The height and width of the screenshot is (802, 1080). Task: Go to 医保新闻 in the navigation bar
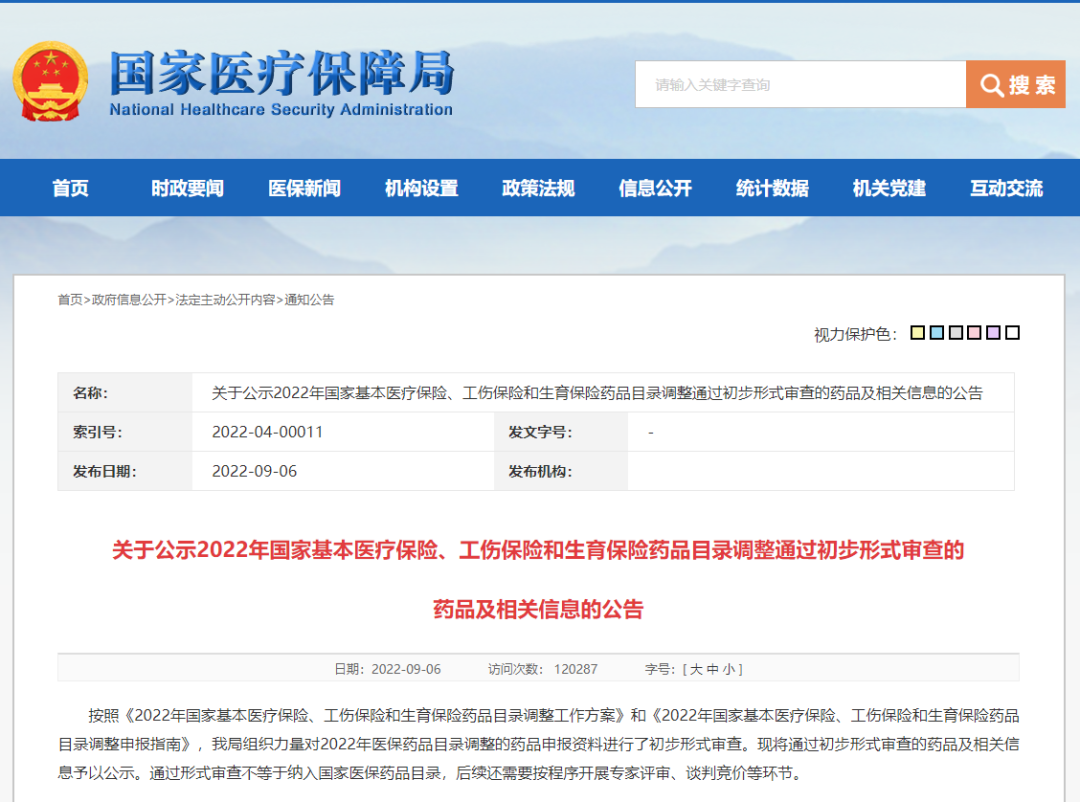(x=304, y=188)
